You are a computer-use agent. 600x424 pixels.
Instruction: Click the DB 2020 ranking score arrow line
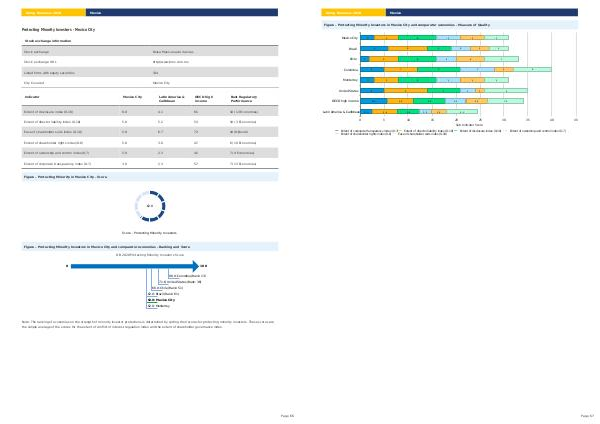point(133,267)
